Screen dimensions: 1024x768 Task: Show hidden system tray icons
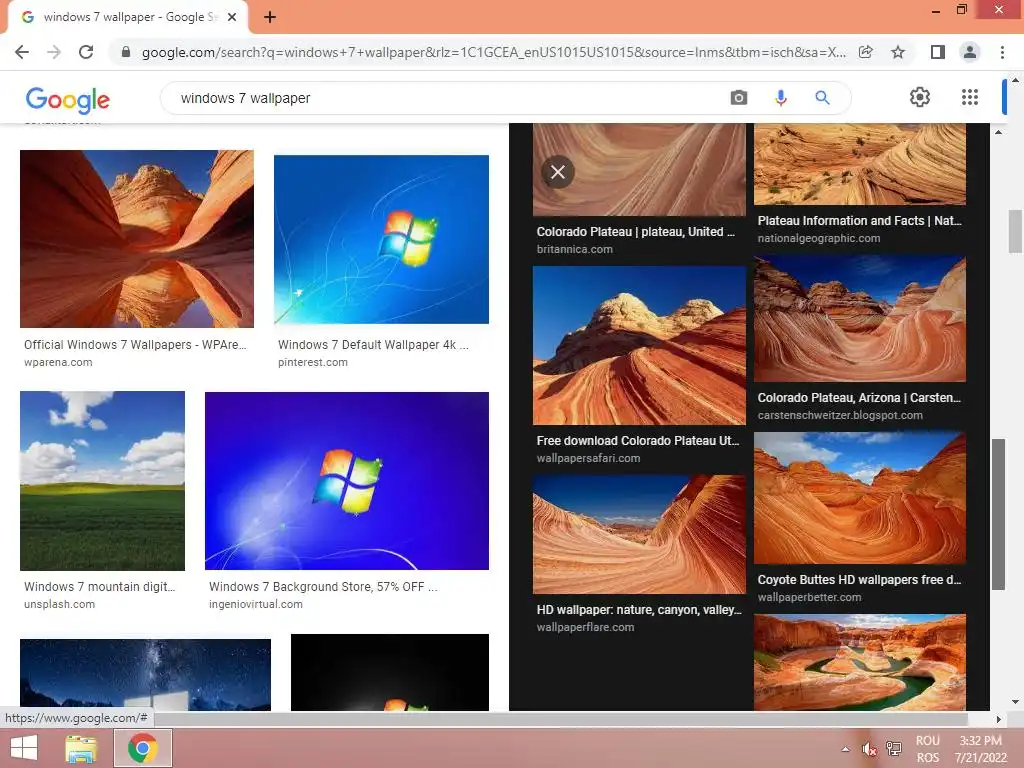pyautogui.click(x=846, y=749)
